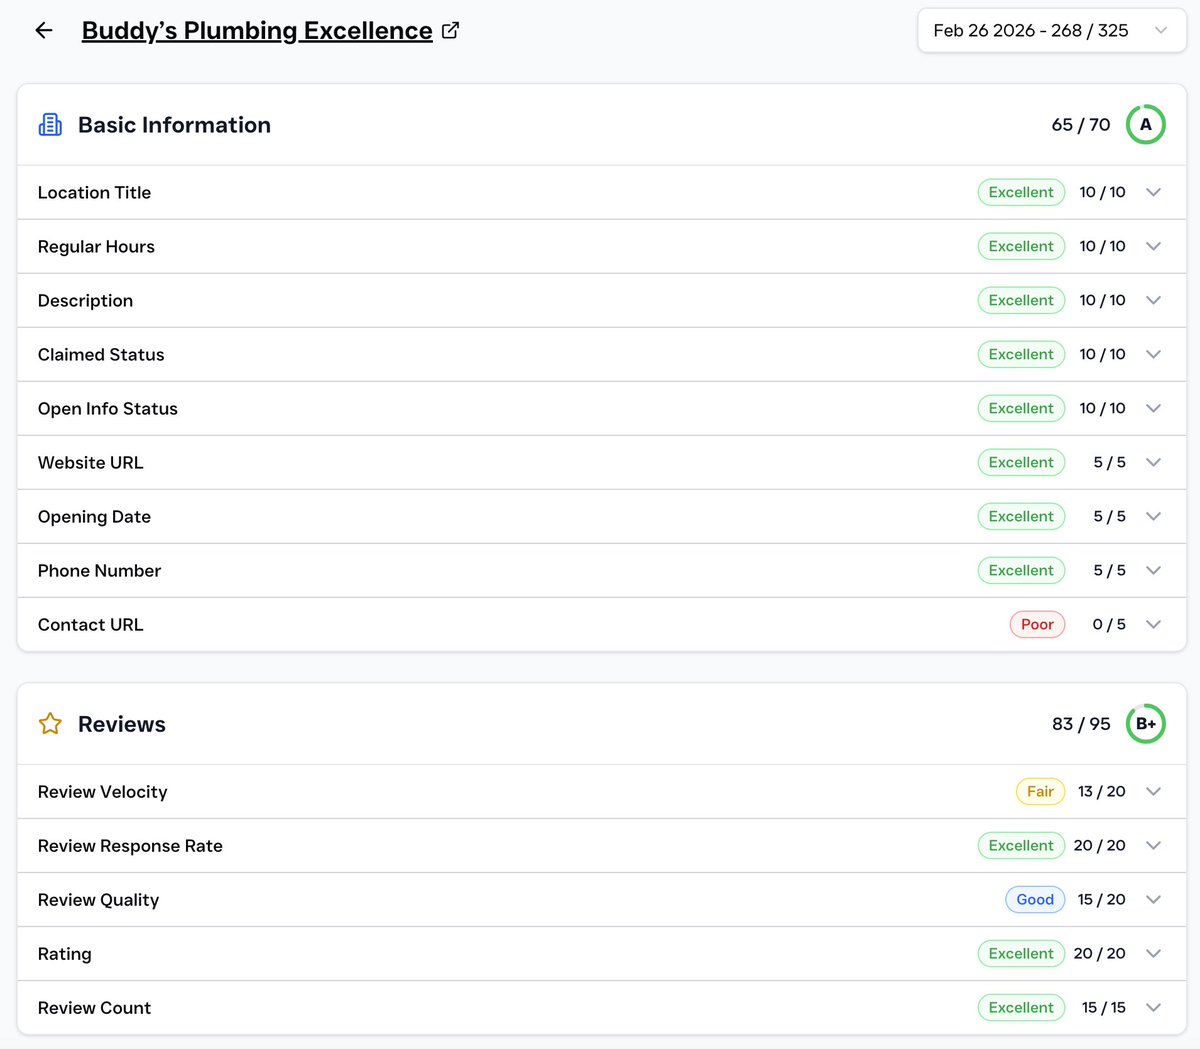Viewport: 1200px width, 1049px height.
Task: Click the Excellent badge on Rating row
Action: 1021,953
